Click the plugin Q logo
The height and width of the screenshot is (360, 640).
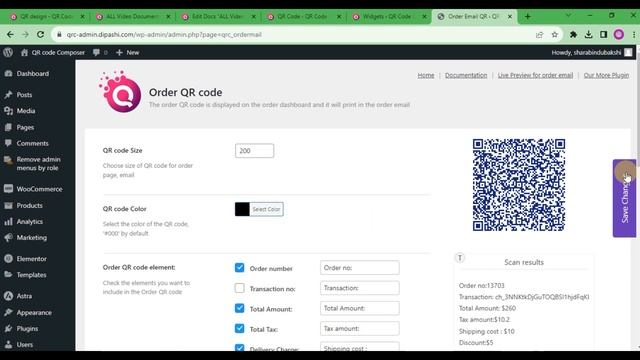pos(120,91)
